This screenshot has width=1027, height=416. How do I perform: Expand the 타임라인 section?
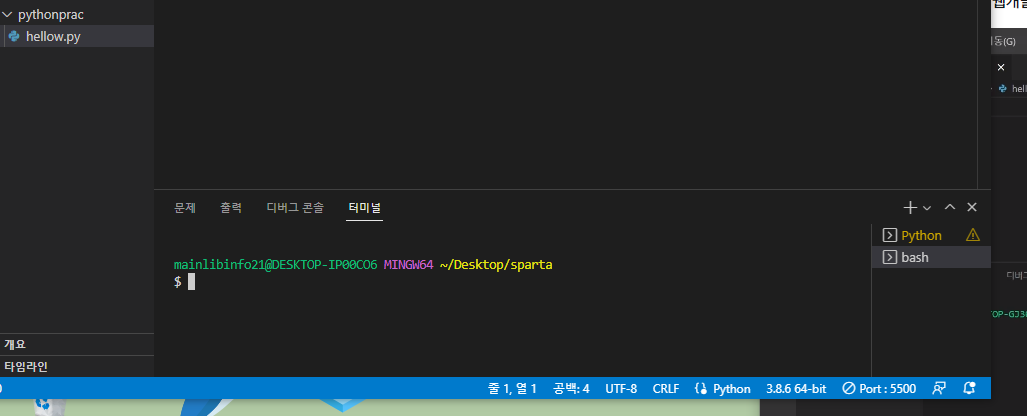click(x=77, y=367)
